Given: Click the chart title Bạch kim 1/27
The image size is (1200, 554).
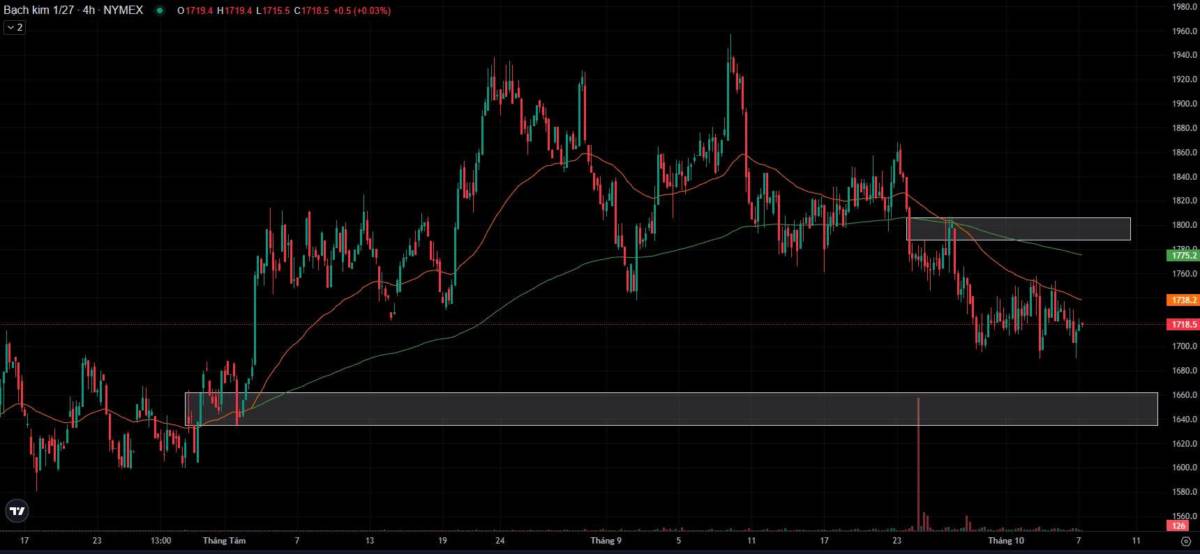Looking at the screenshot, I should [37, 10].
